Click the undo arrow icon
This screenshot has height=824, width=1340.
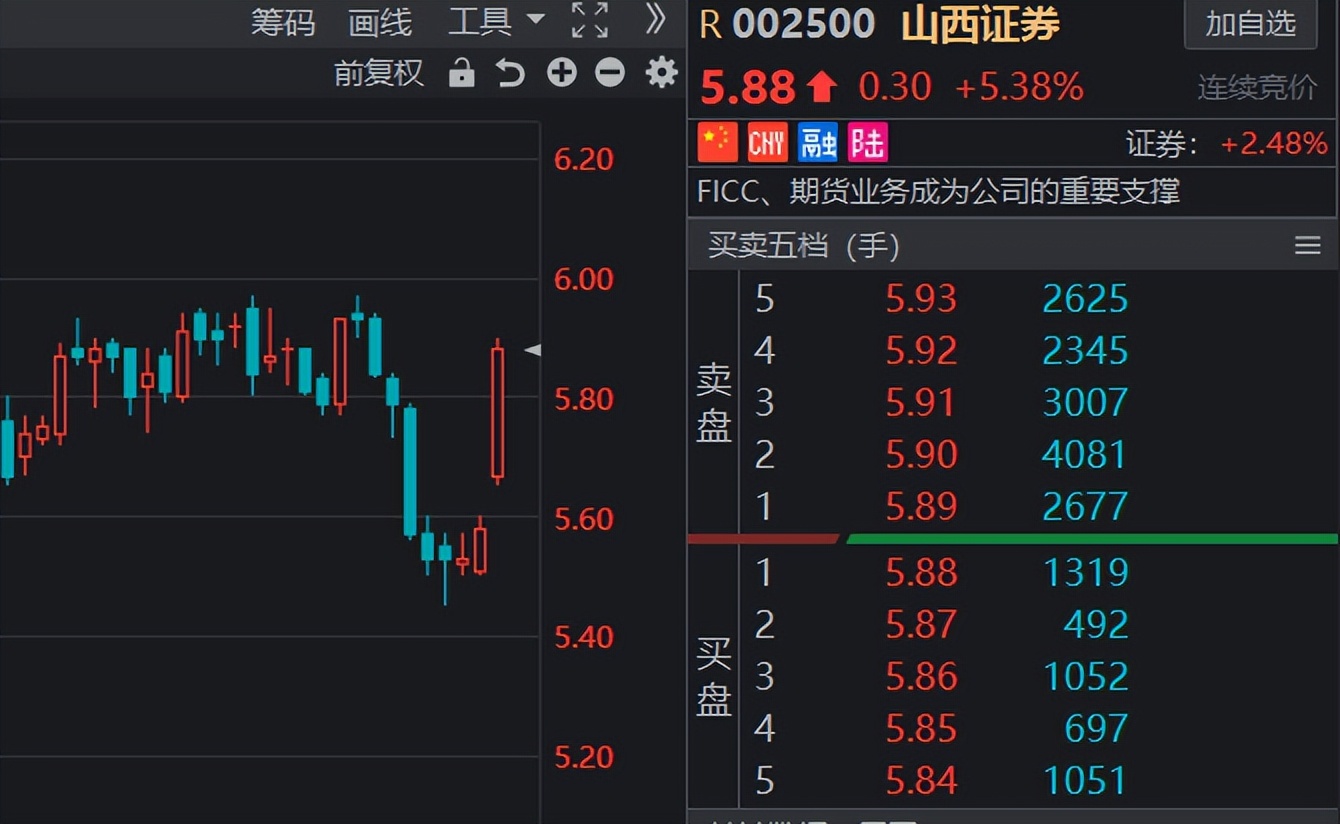point(510,72)
